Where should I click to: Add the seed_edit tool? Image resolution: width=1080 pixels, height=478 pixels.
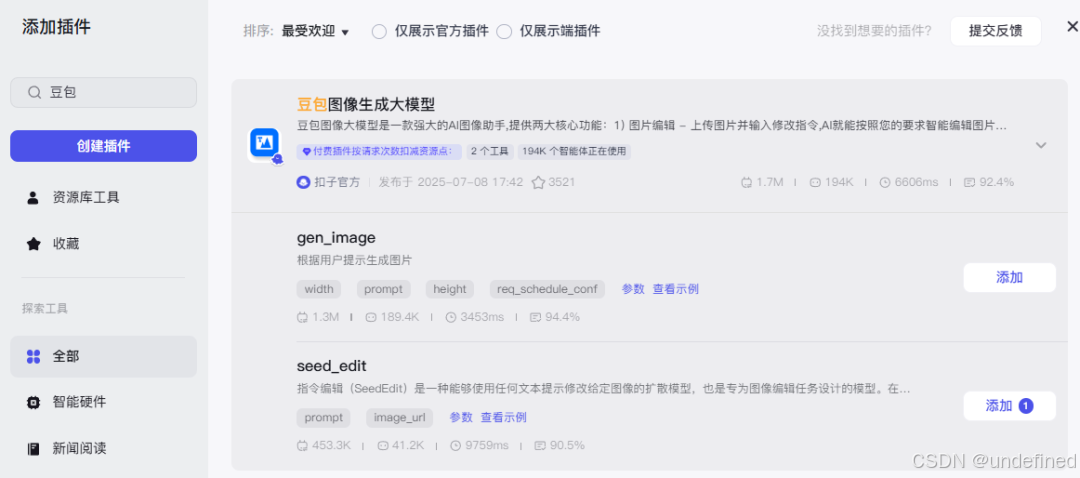pyautogui.click(x=1009, y=406)
